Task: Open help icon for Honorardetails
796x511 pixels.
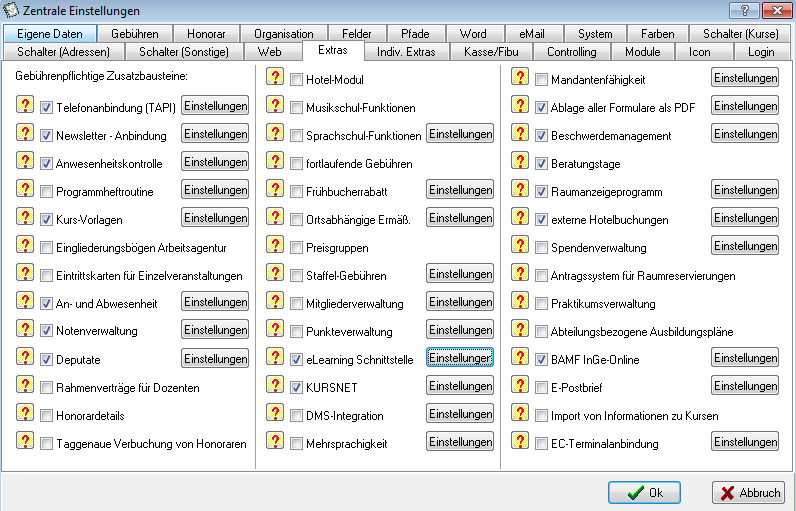Action: (25, 413)
